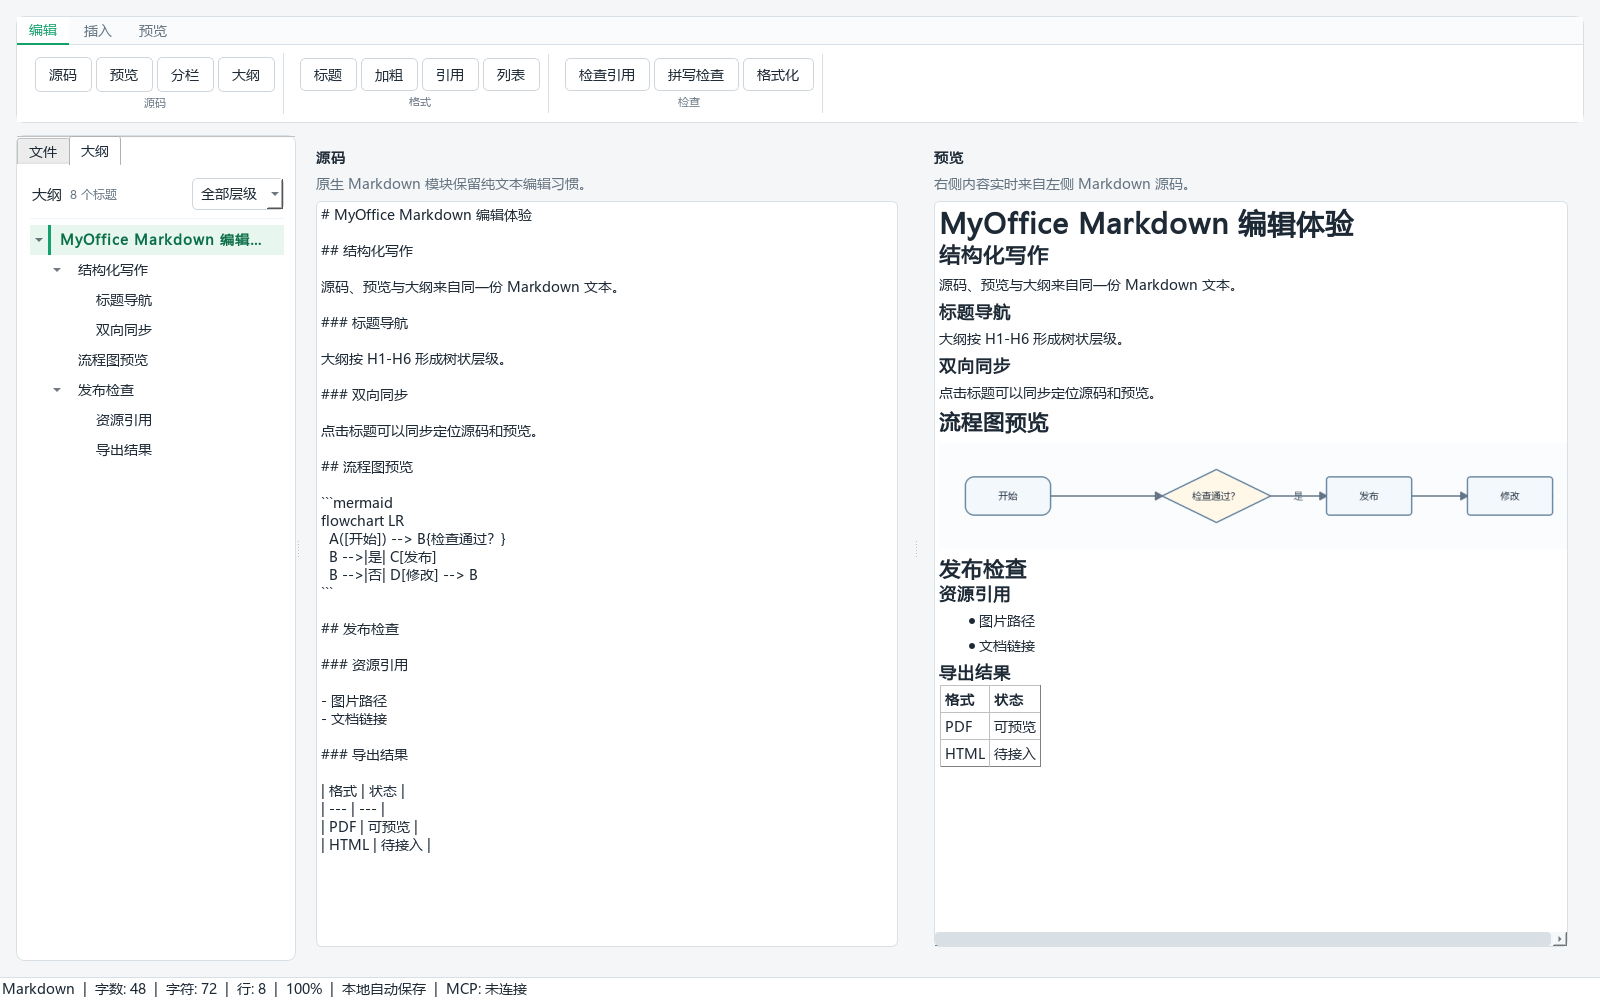
Task: Select the 大纲 sidebar tab
Action: (95, 151)
